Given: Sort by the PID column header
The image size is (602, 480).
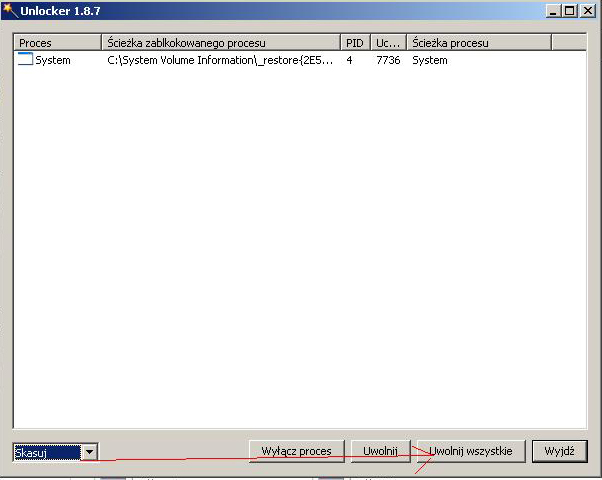Looking at the screenshot, I should point(355,42).
